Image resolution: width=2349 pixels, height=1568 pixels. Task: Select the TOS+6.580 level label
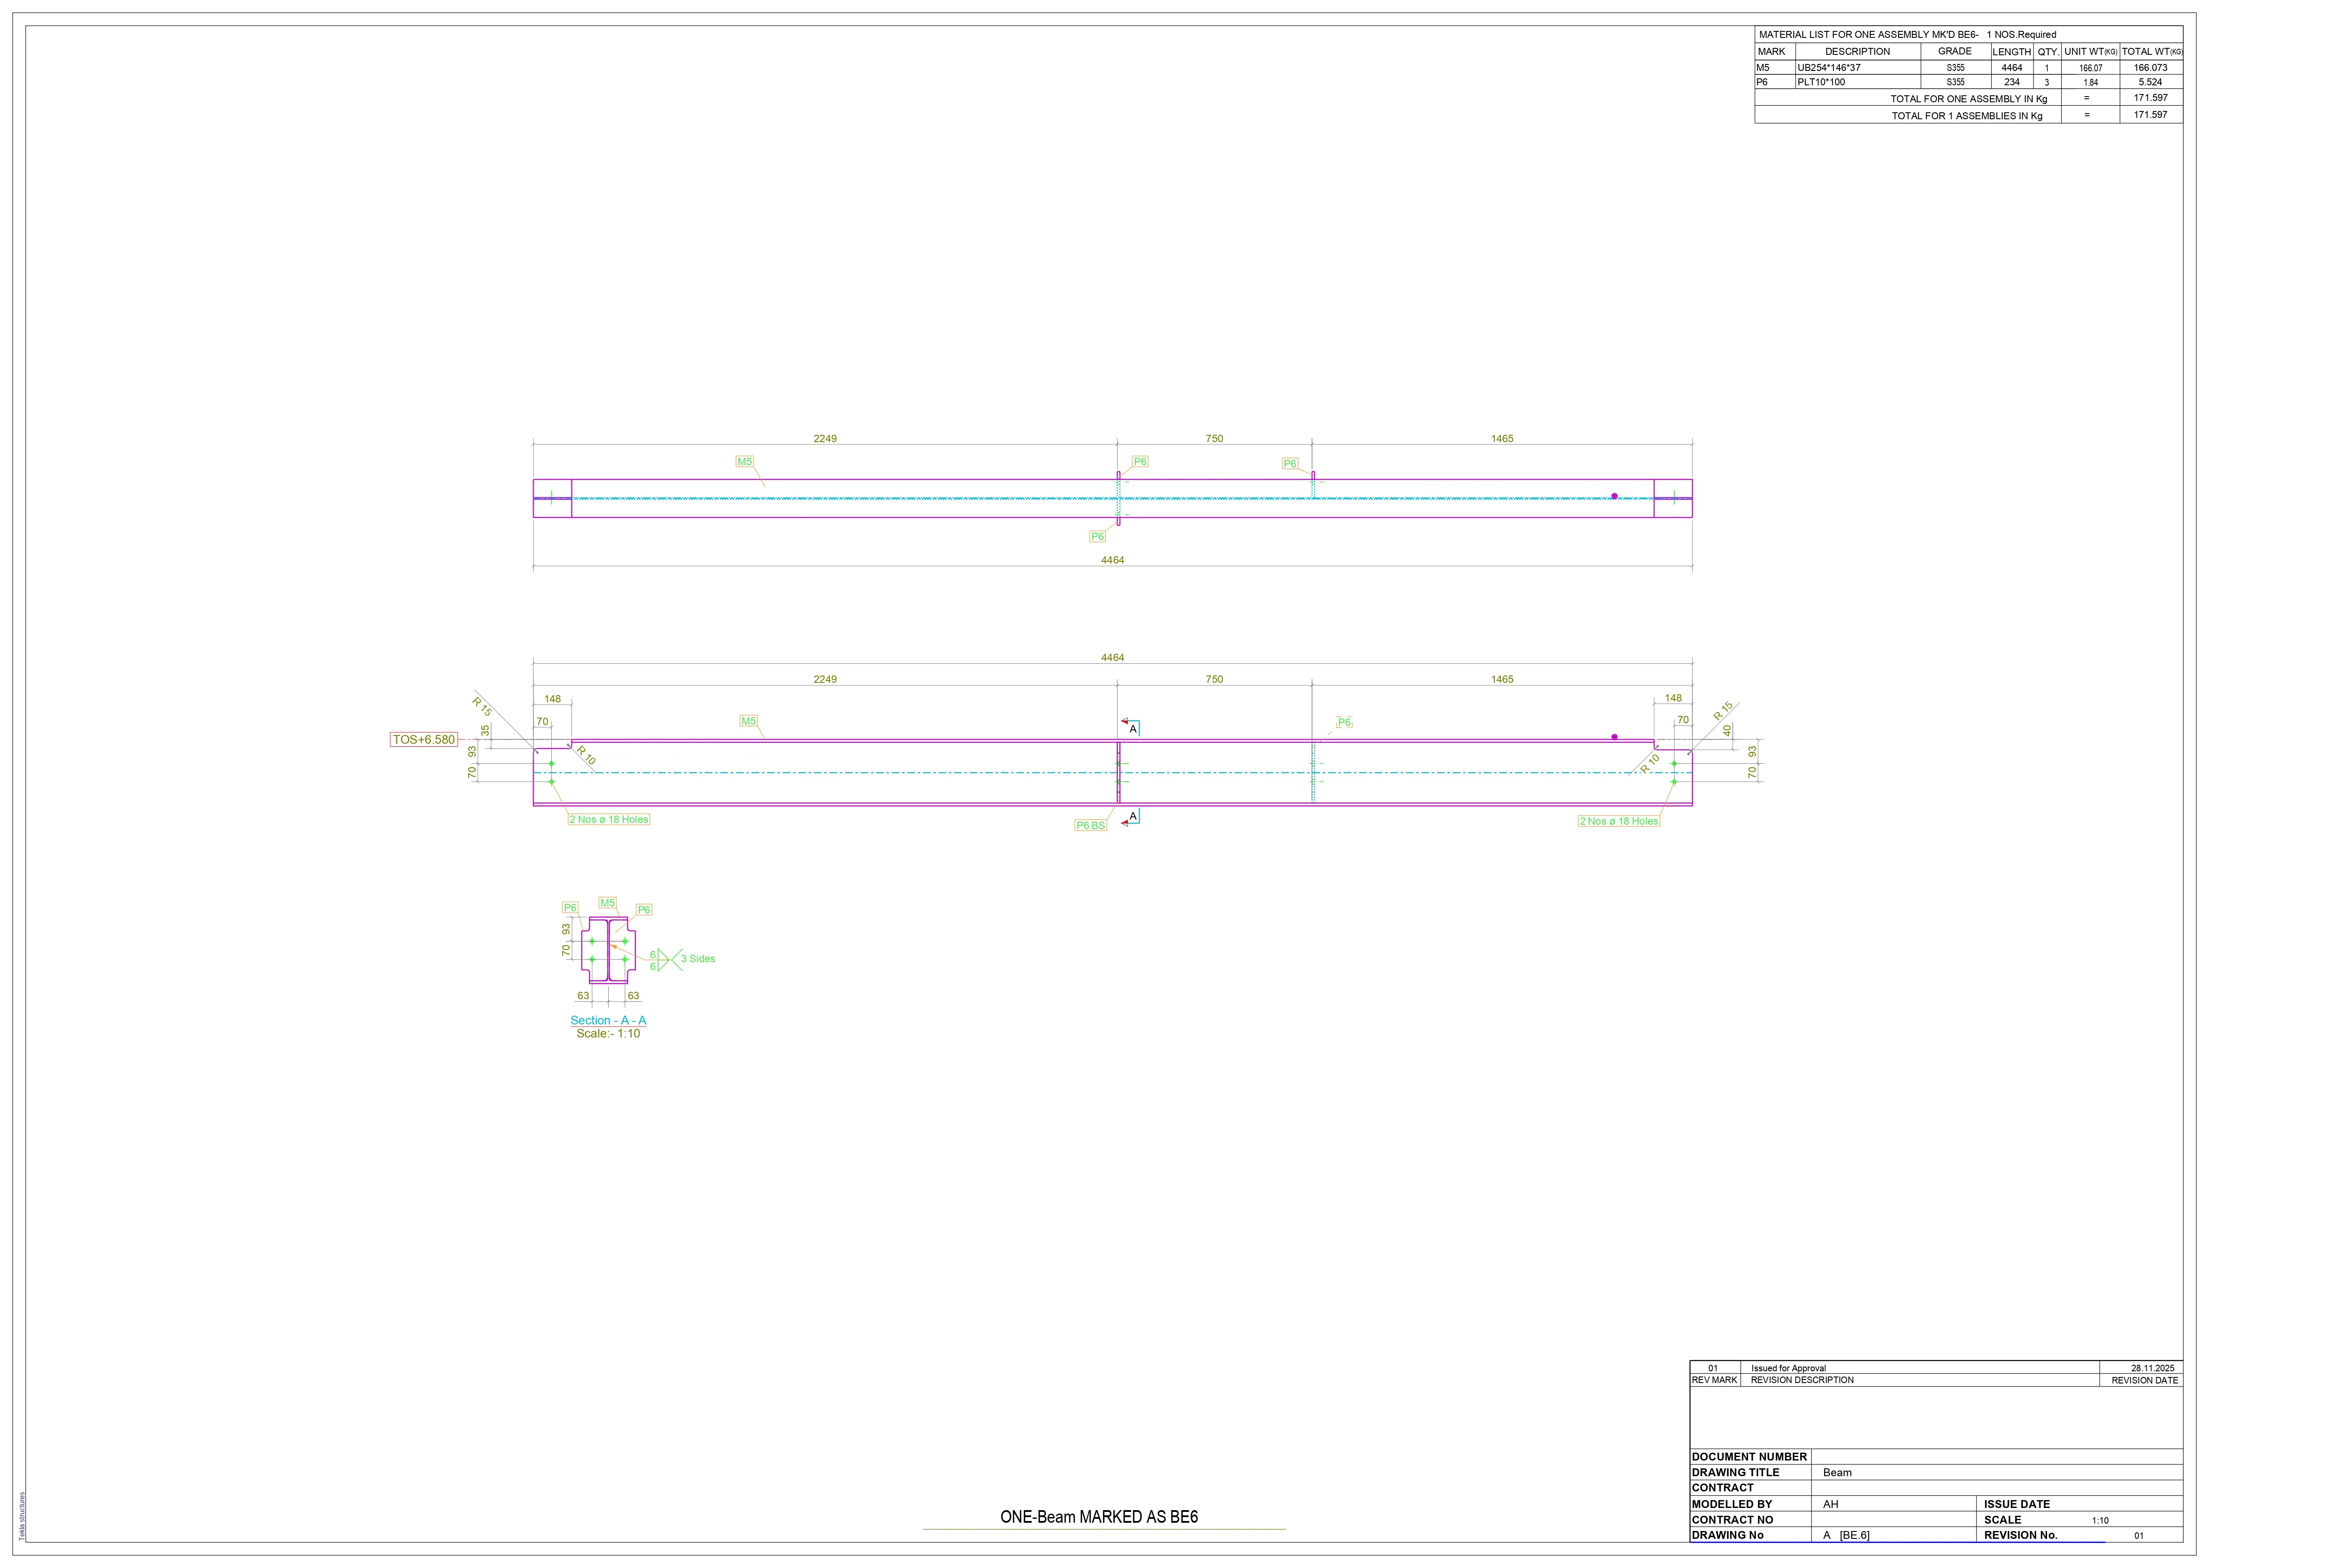coord(424,740)
